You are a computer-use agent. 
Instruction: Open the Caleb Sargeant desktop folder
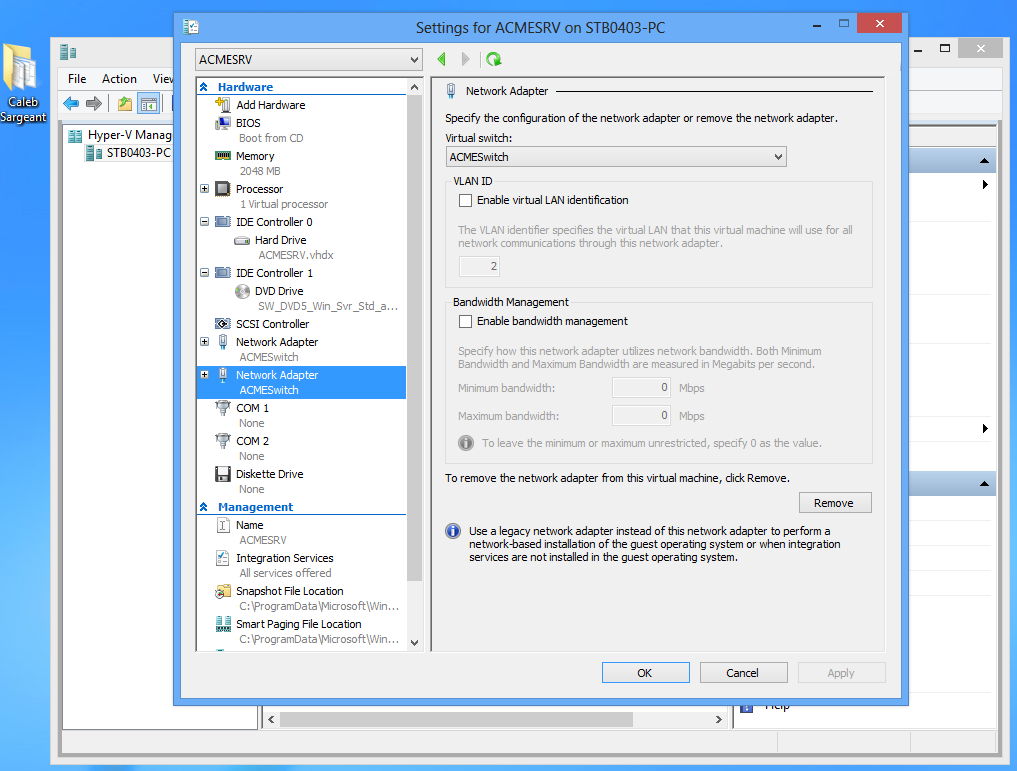[23, 83]
